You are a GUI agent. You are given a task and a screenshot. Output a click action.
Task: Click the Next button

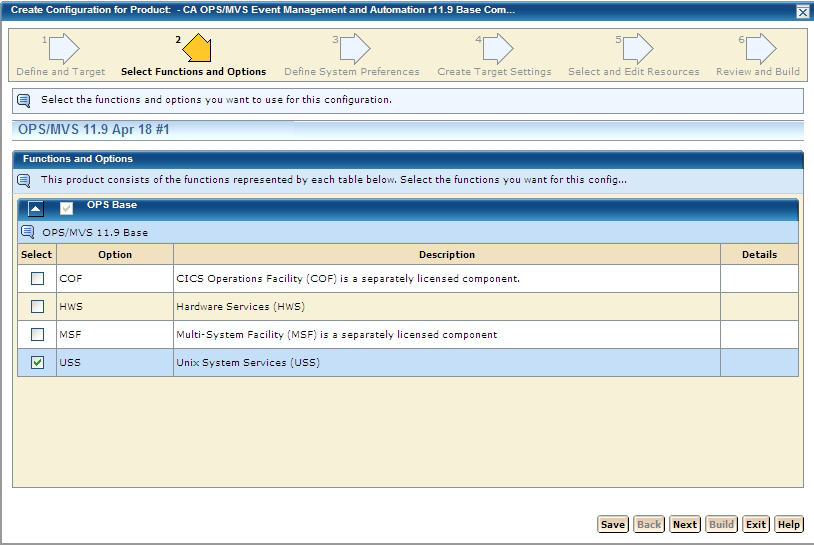[685, 524]
